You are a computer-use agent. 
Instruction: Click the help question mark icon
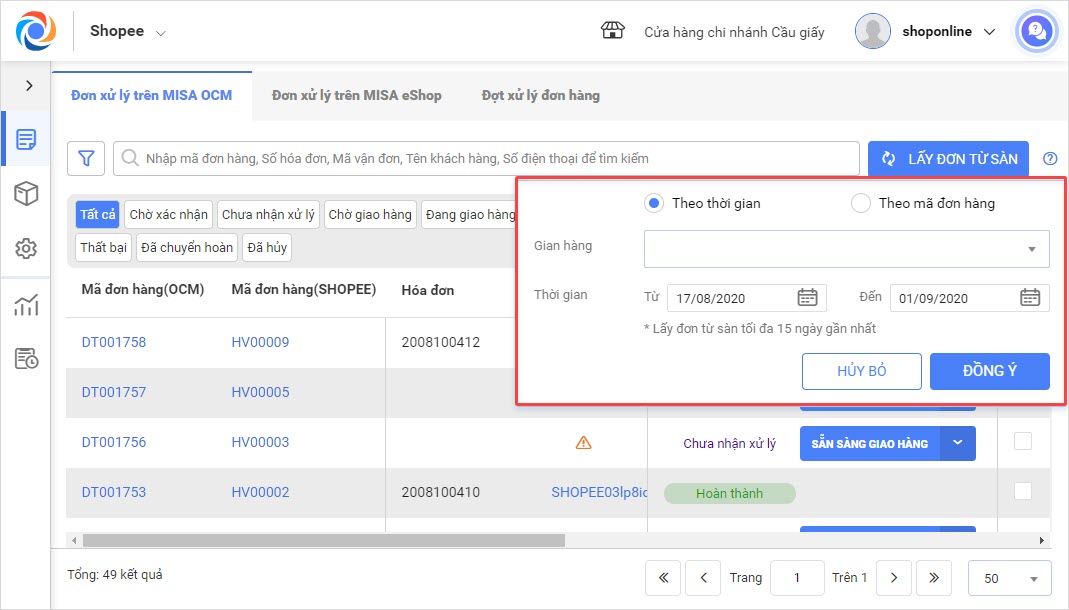click(1049, 158)
